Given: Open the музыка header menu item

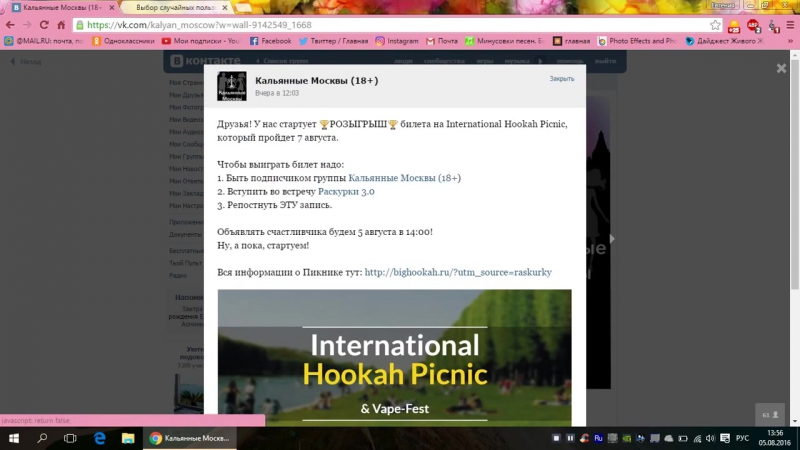Looking at the screenshot, I should 517,61.
